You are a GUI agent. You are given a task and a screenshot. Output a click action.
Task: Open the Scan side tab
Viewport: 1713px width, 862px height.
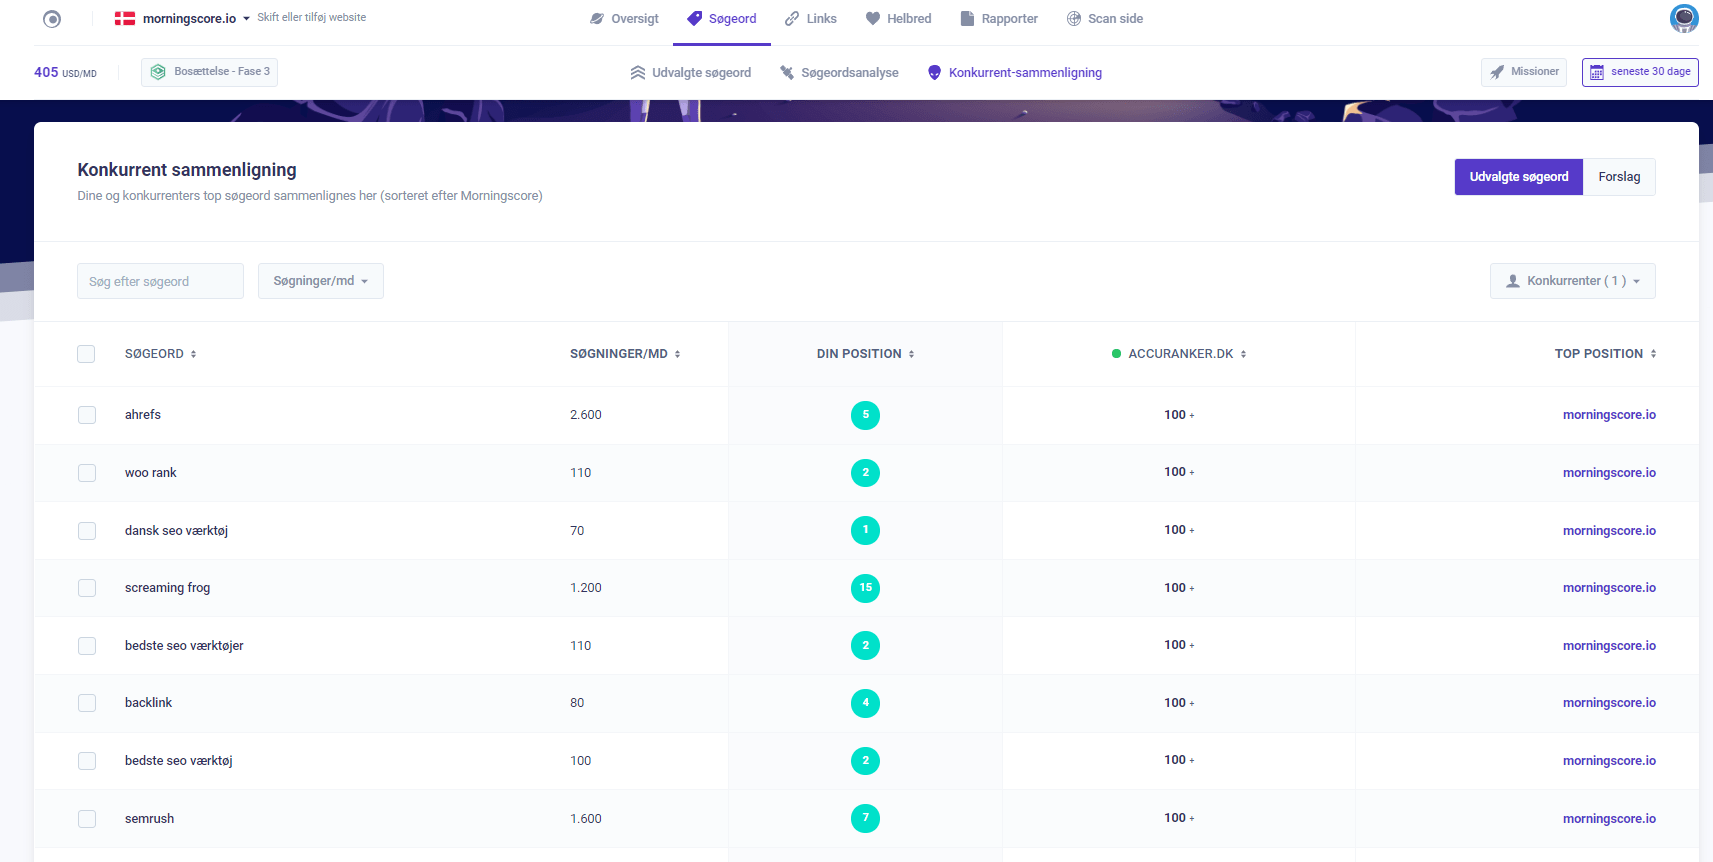1105,19
